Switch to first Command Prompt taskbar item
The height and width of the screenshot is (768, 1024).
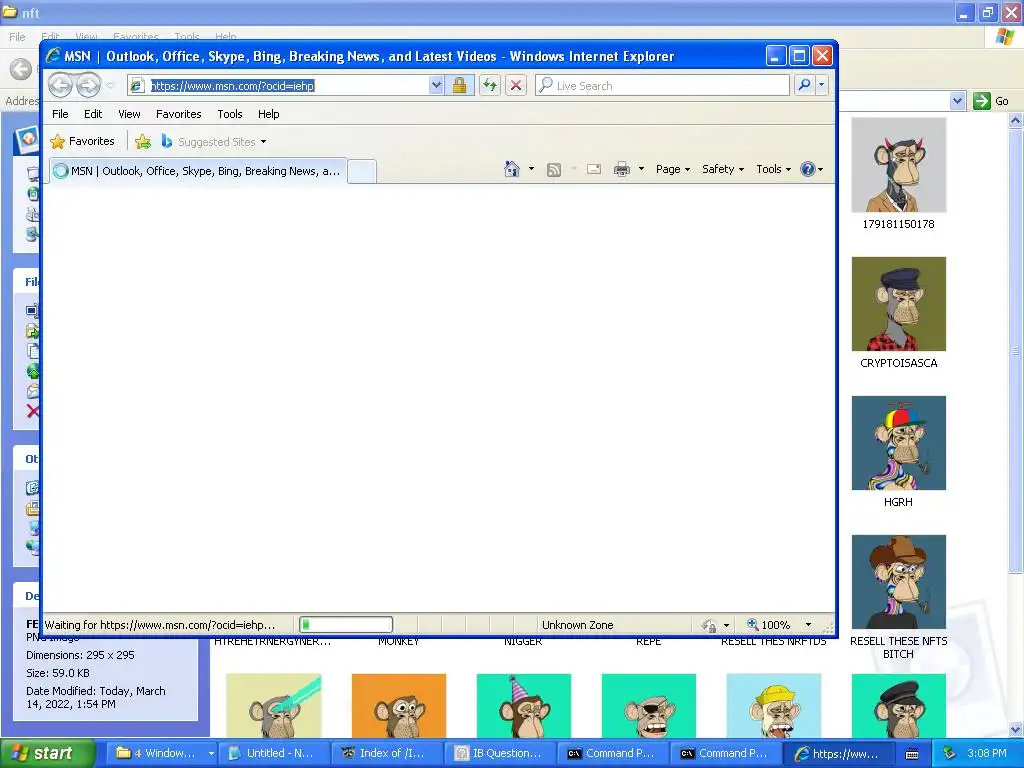614,753
